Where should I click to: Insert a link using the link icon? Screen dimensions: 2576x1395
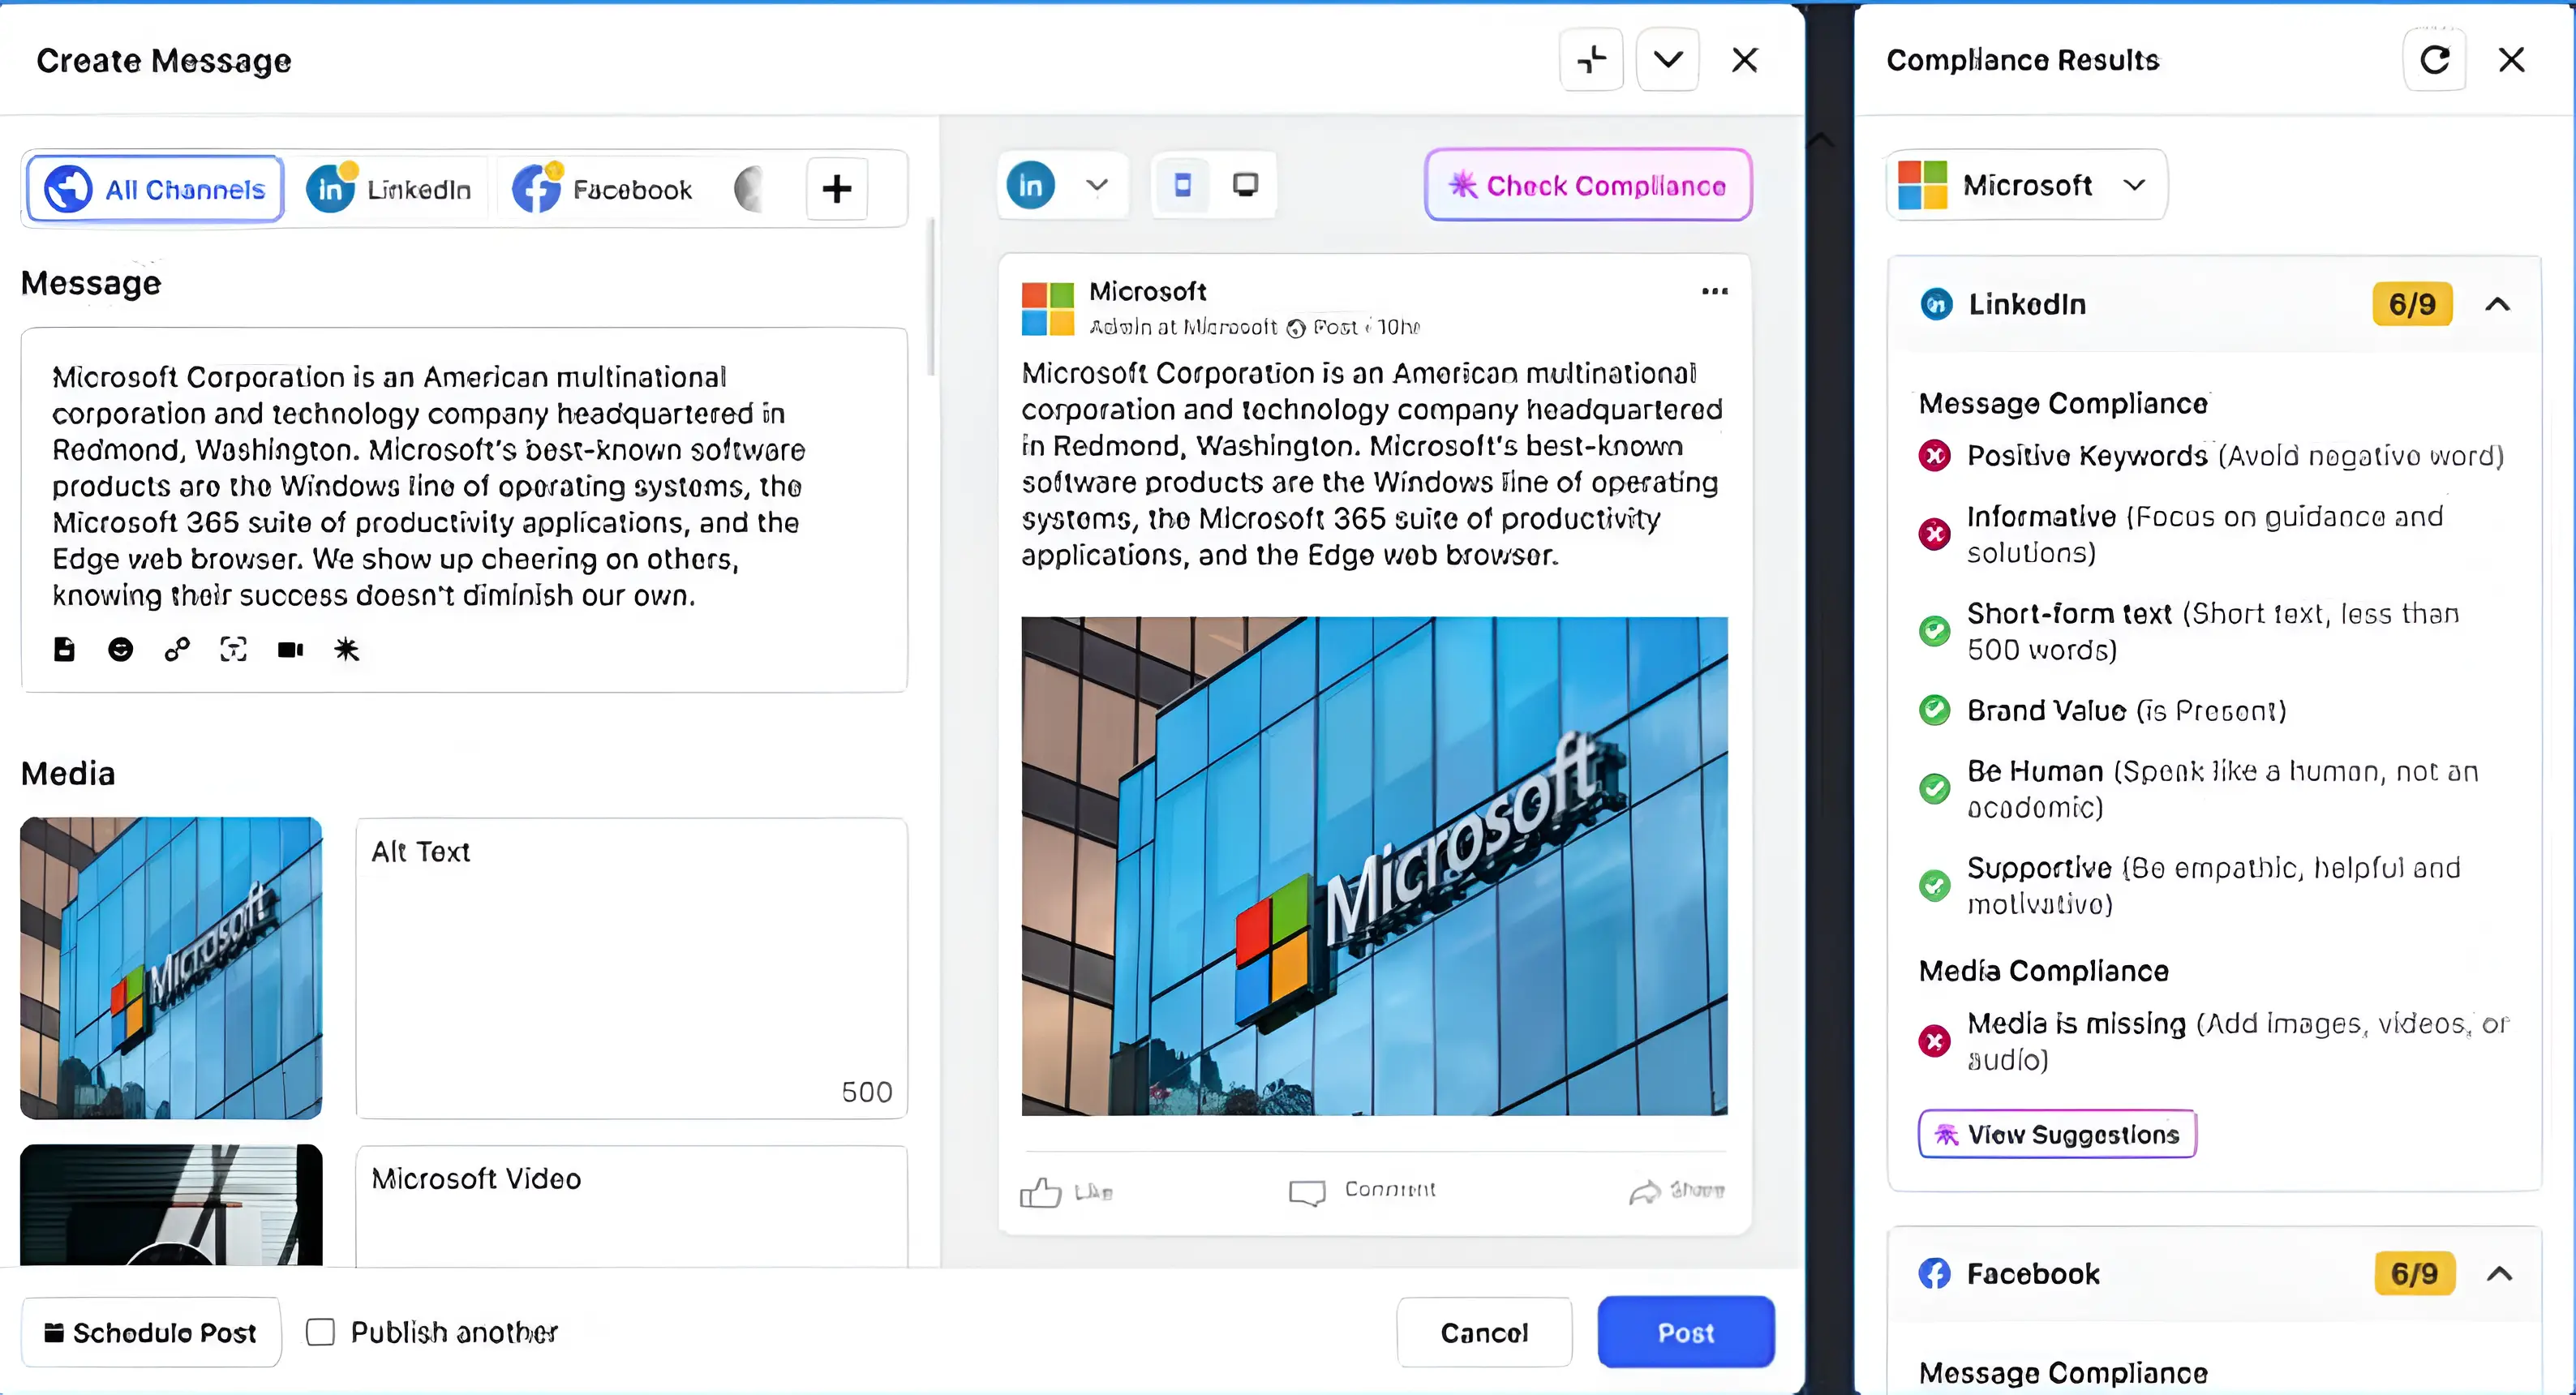pos(177,650)
